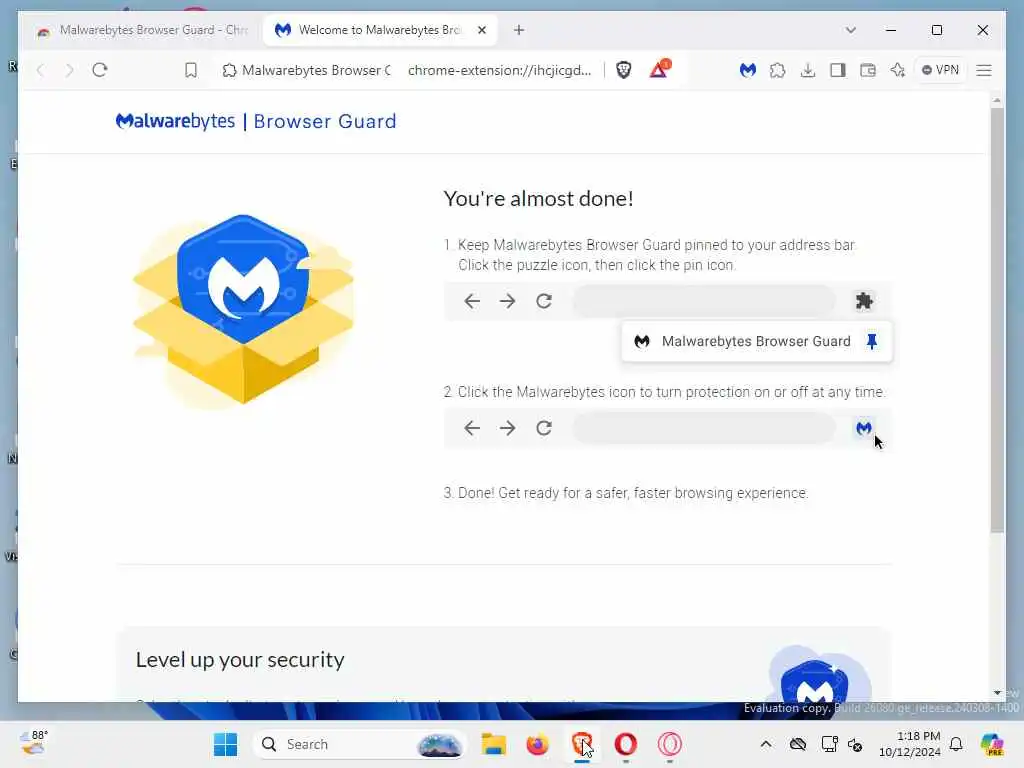The height and width of the screenshot is (768, 1024).
Task: Open Brave Wallet icon
Action: pos(868,70)
